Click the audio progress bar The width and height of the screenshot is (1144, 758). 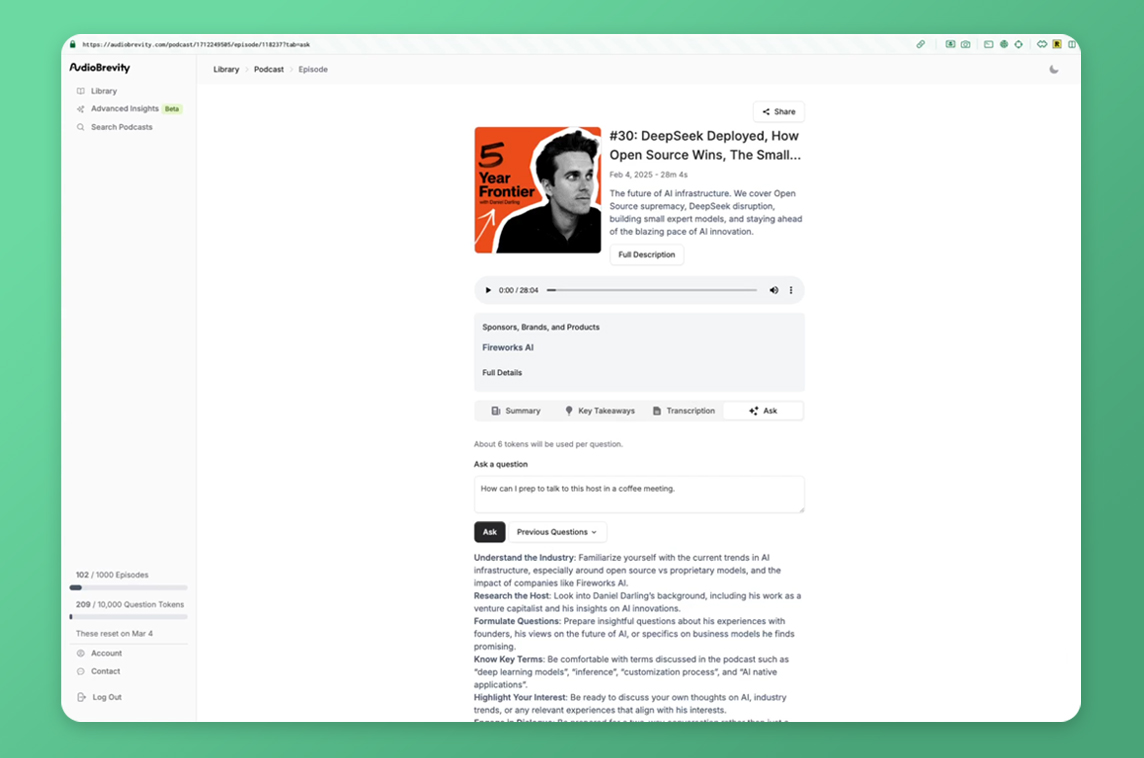click(652, 290)
